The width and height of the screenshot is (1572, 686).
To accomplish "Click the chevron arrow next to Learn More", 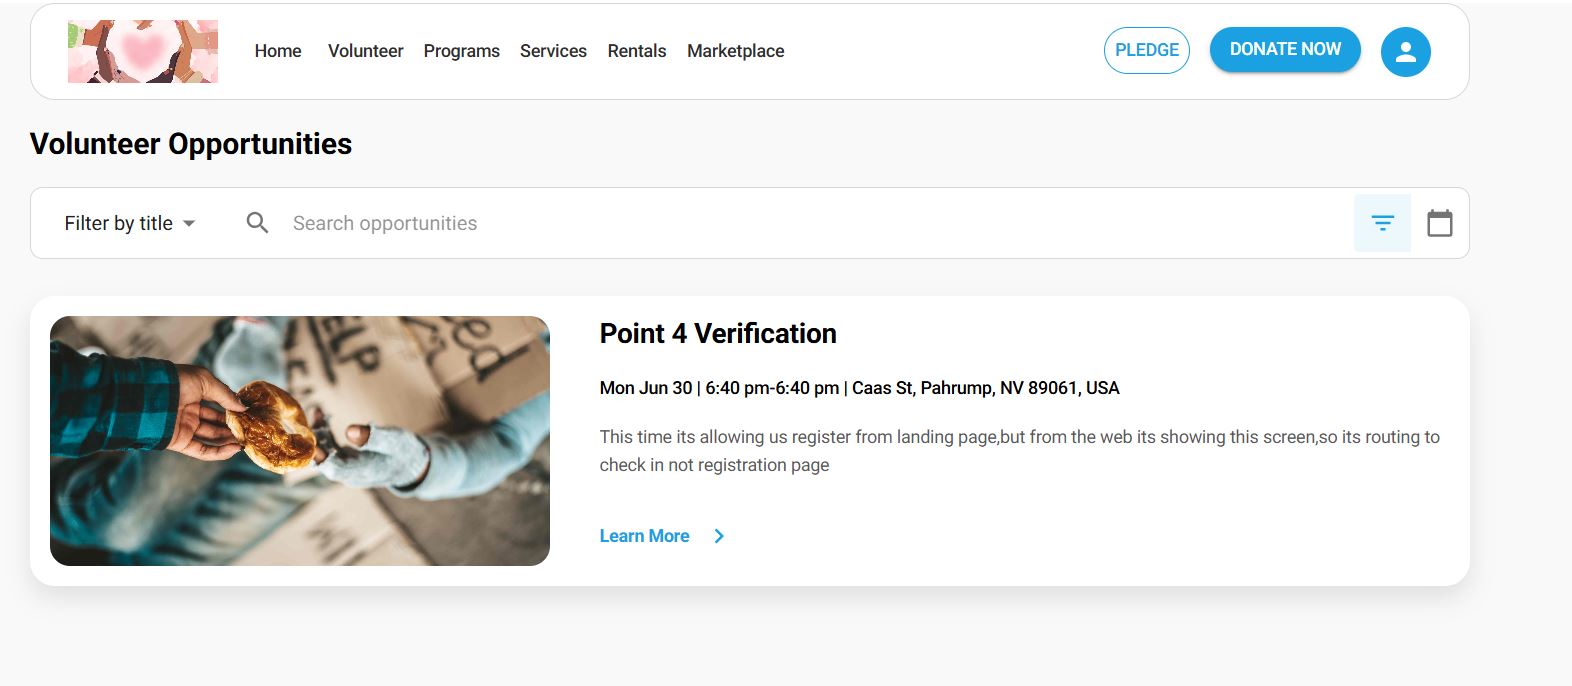I will 719,536.
